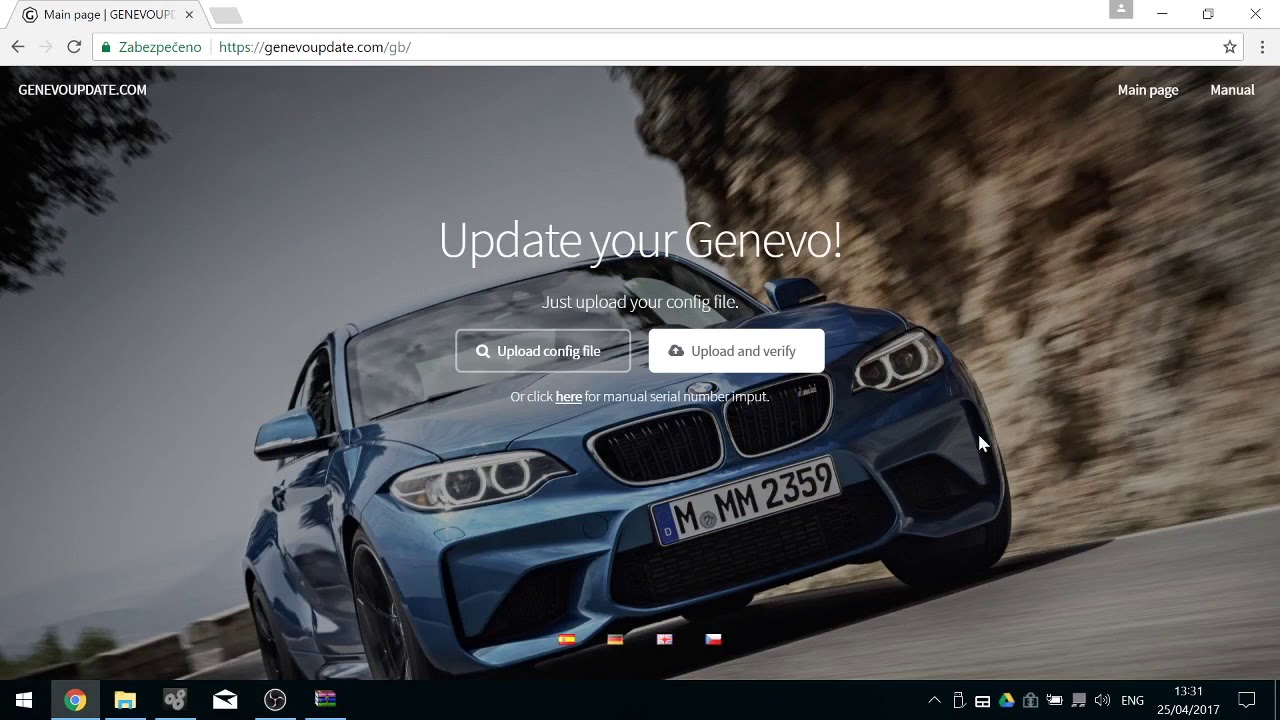Open File Explorer from the taskbar
Image resolution: width=1280 pixels, height=720 pixels.
point(125,700)
